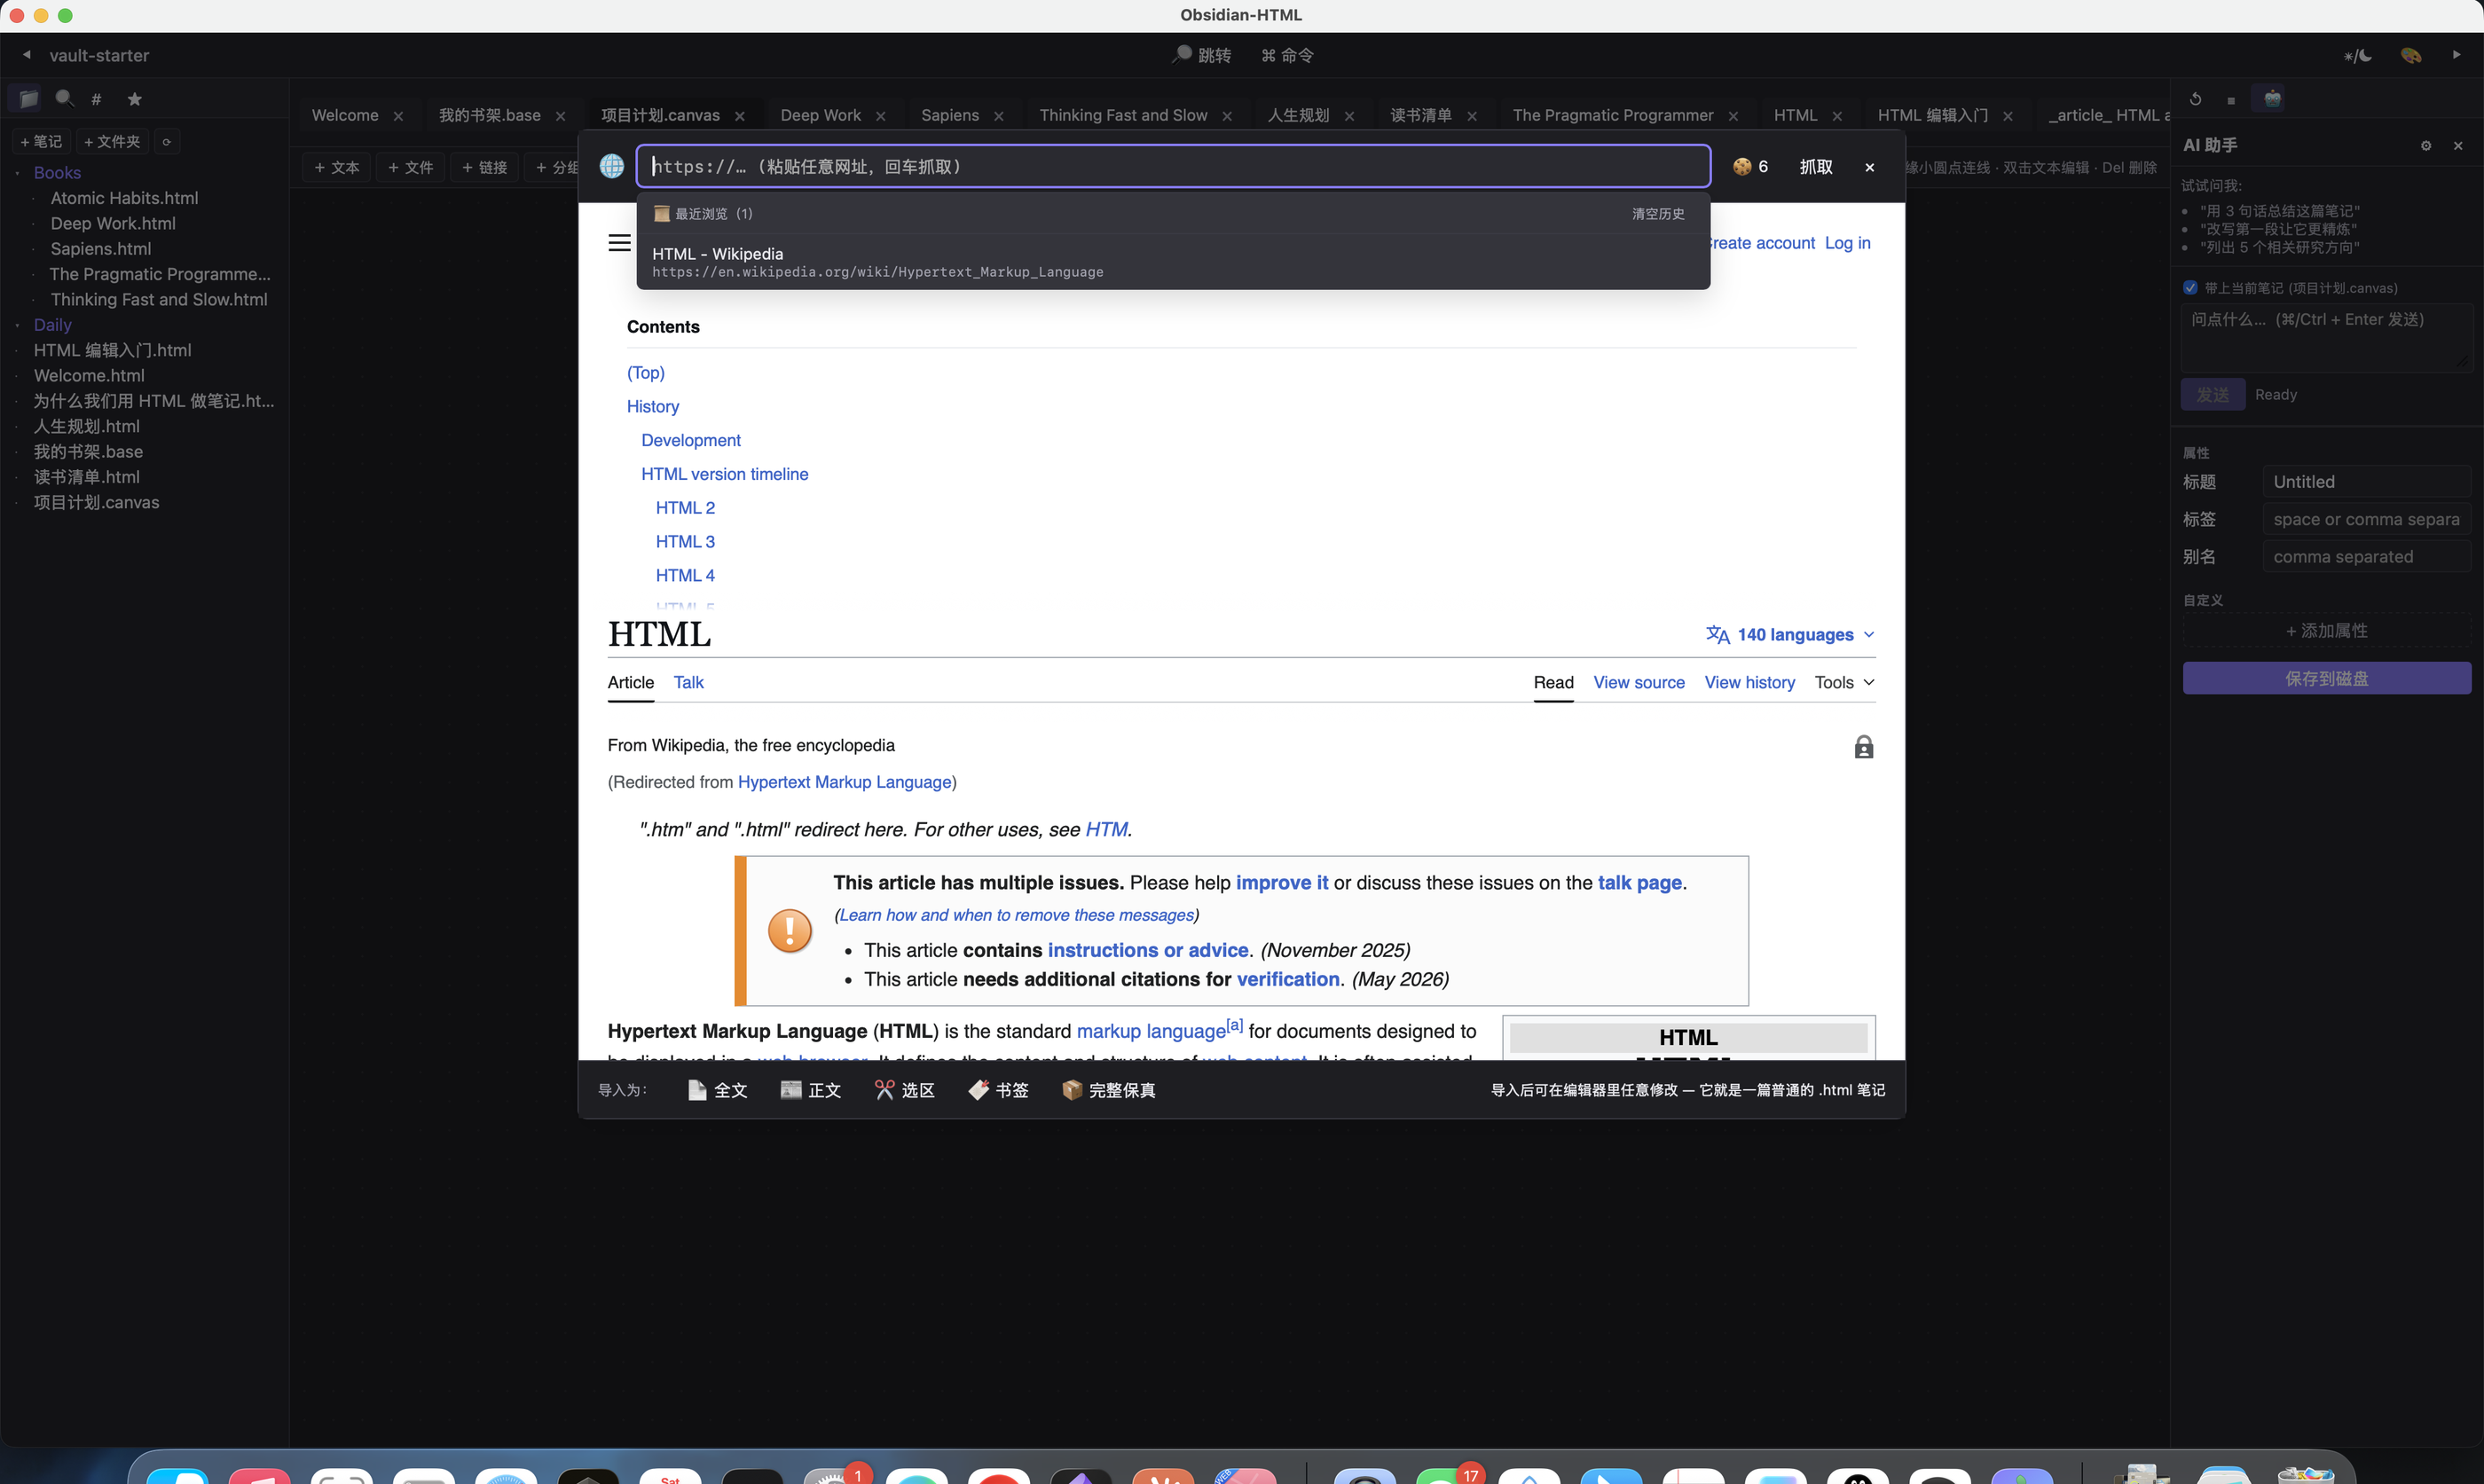2484x1484 pixels.
Task: Close the 读书清单 tab
Action: pos(1472,116)
